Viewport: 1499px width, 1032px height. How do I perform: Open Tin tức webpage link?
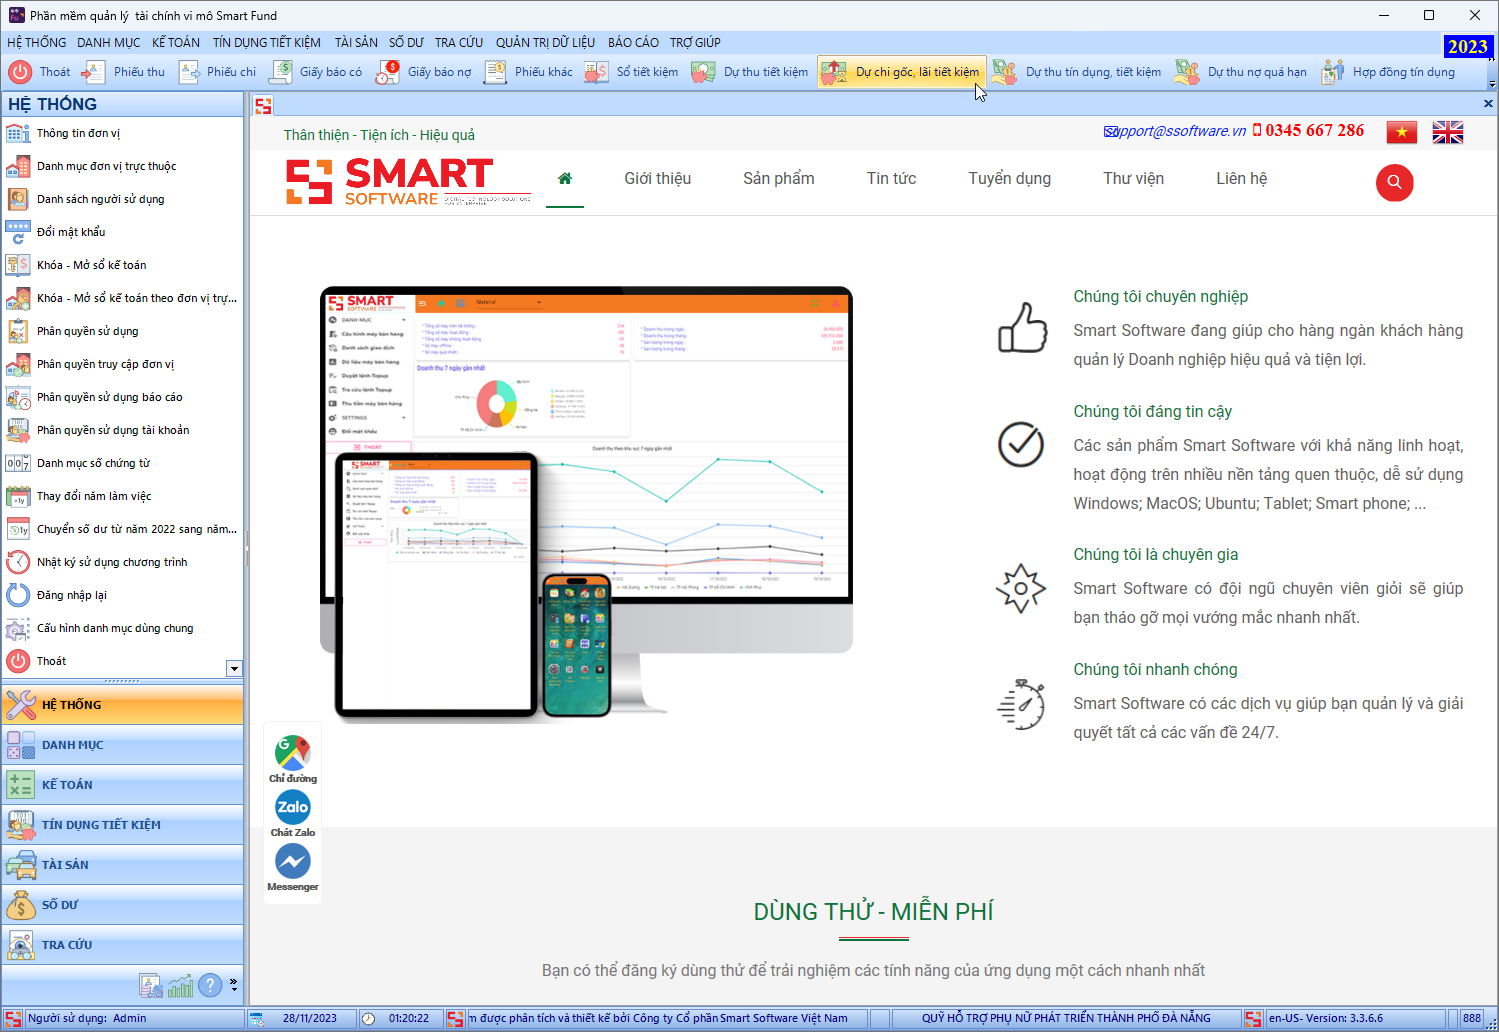(891, 178)
